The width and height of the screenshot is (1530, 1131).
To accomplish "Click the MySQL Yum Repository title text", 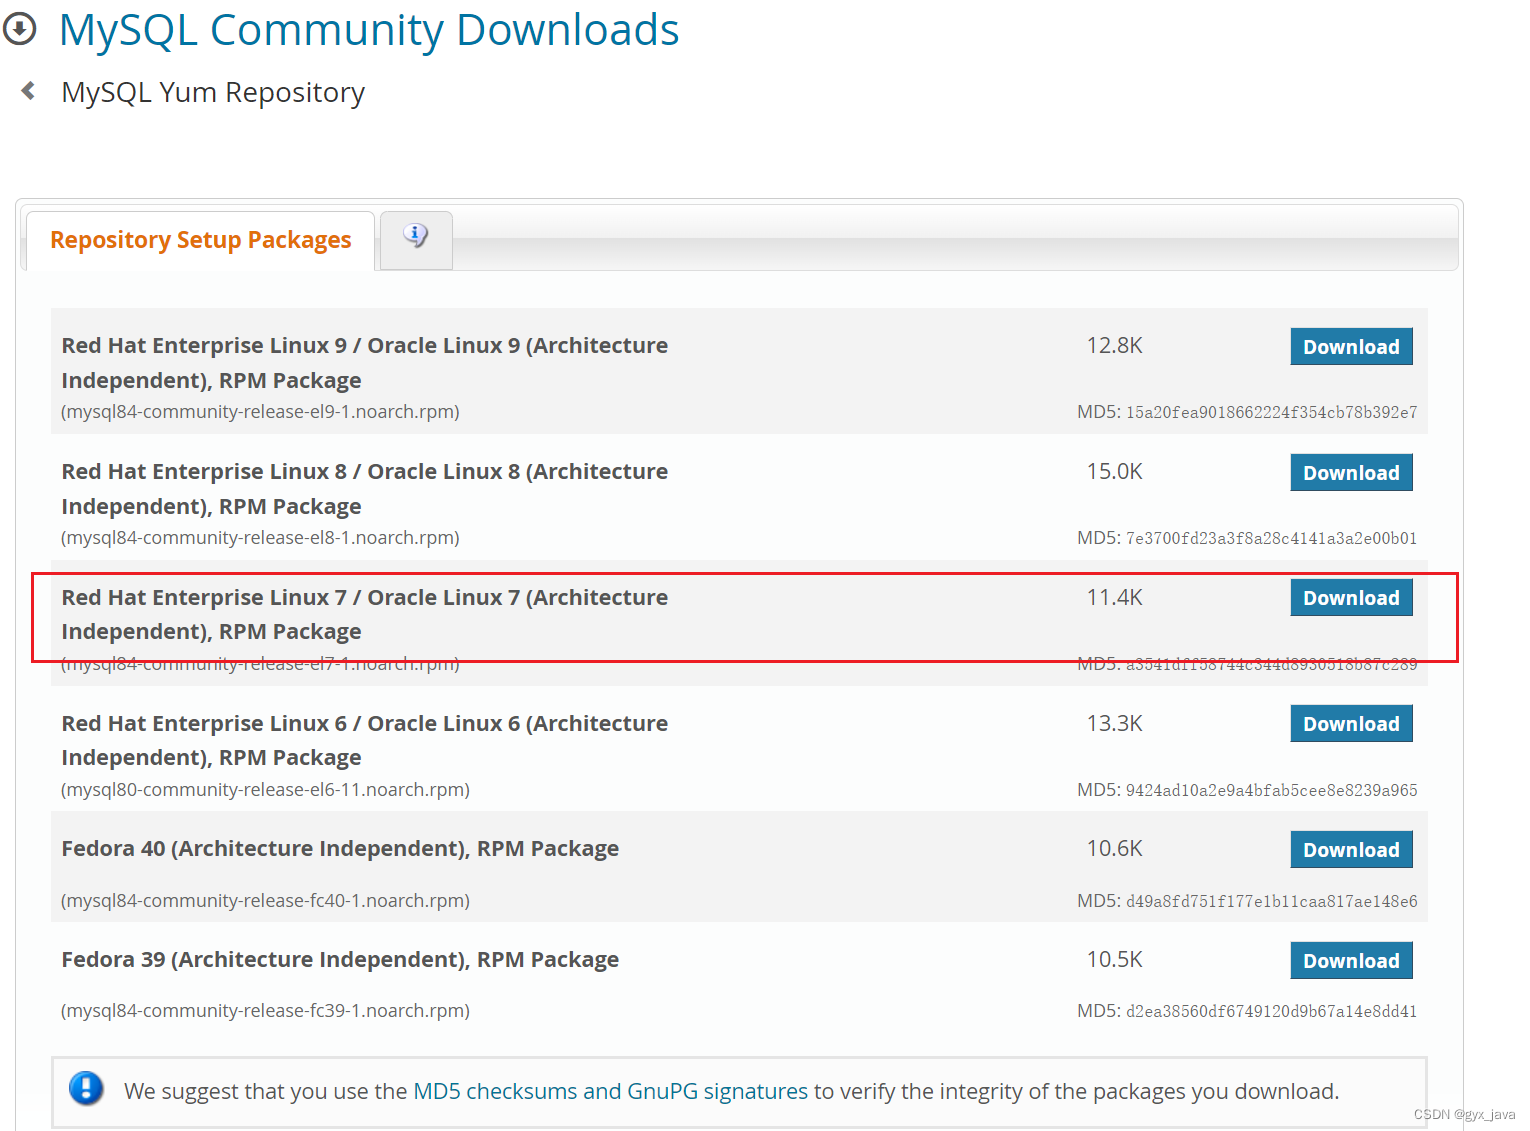I will click(x=213, y=92).
